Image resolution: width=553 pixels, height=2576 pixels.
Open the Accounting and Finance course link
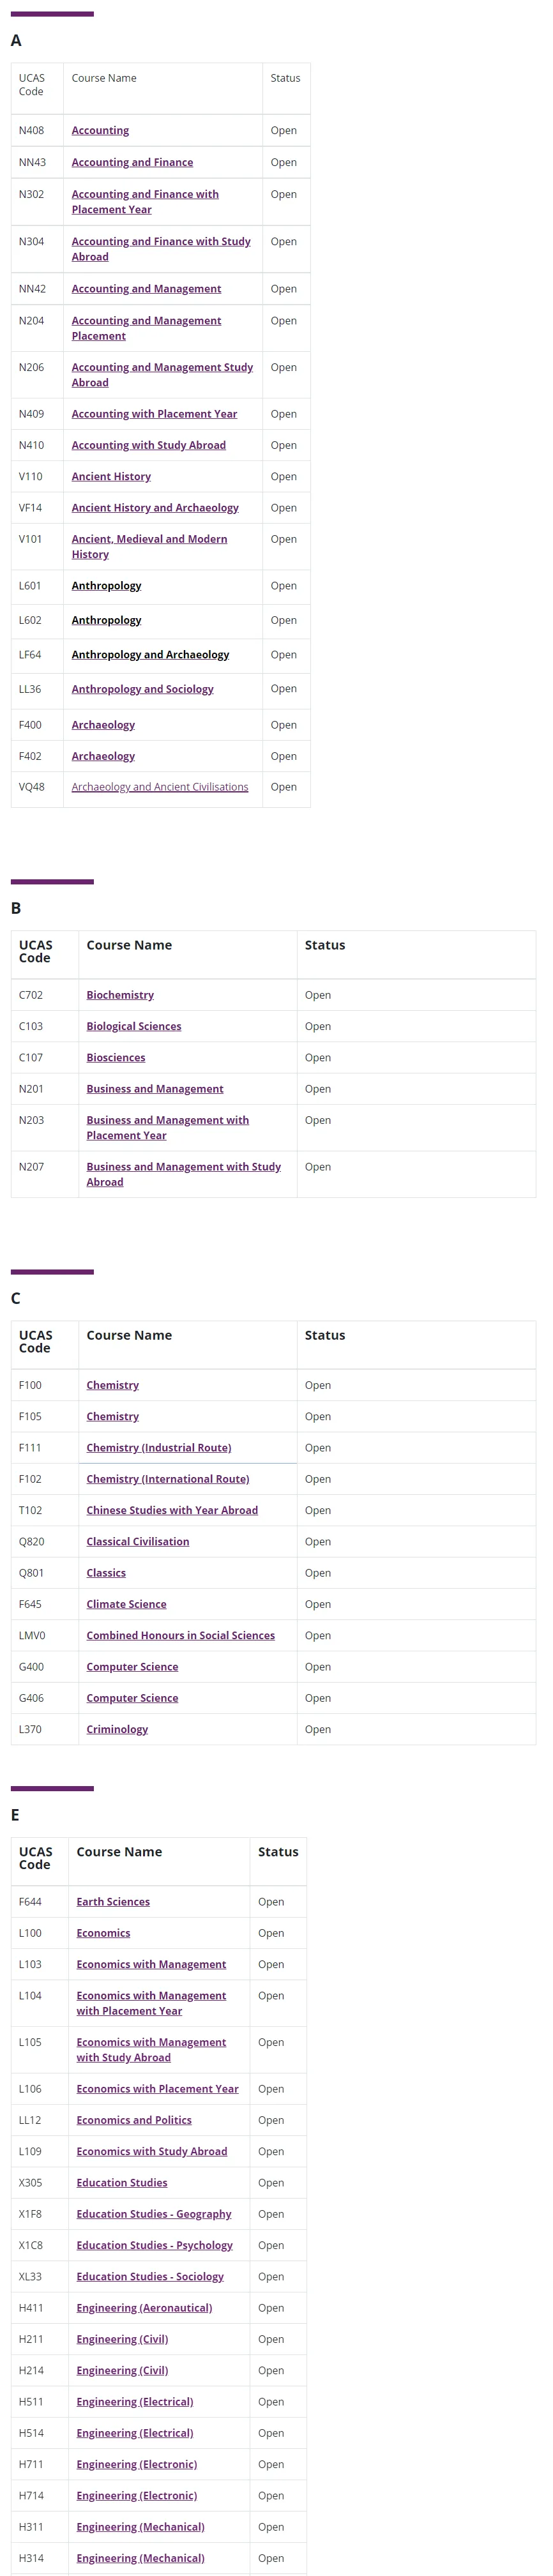[132, 162]
